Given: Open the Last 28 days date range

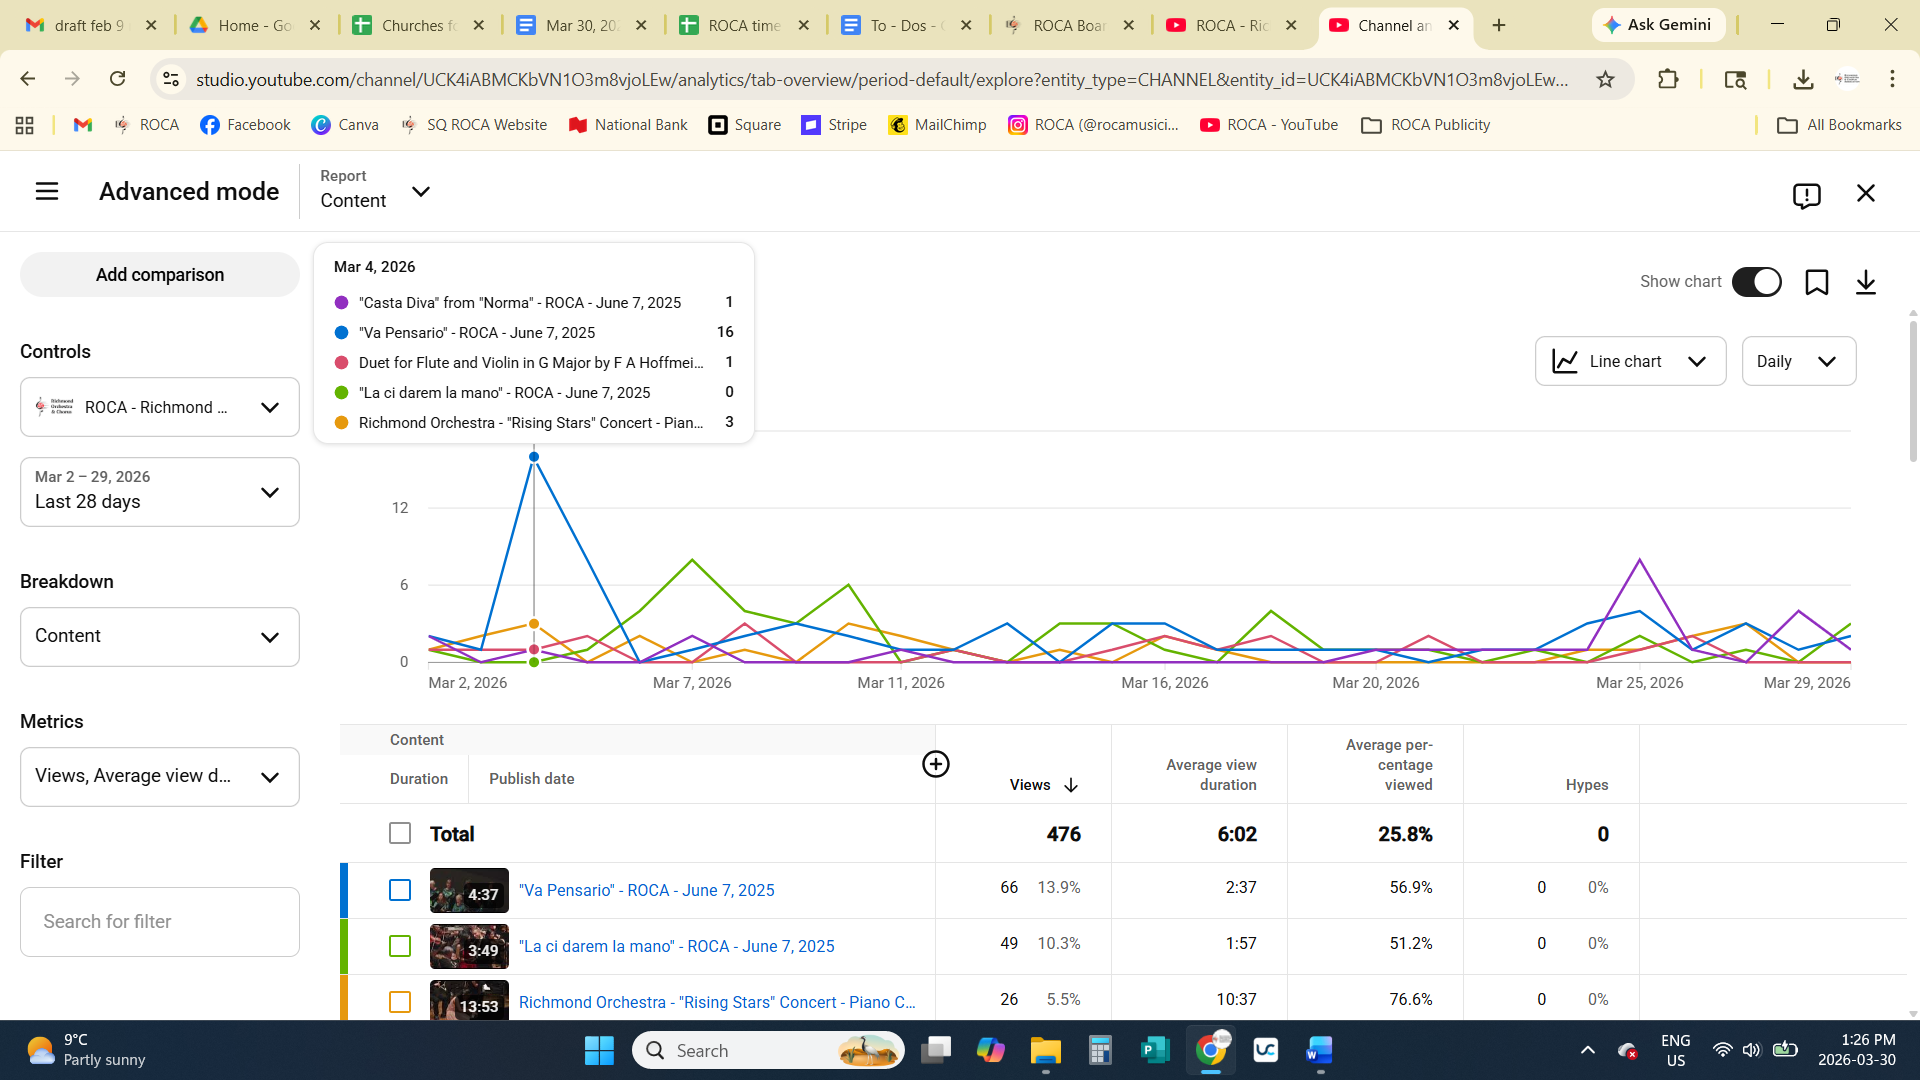Looking at the screenshot, I should pyautogui.click(x=160, y=491).
